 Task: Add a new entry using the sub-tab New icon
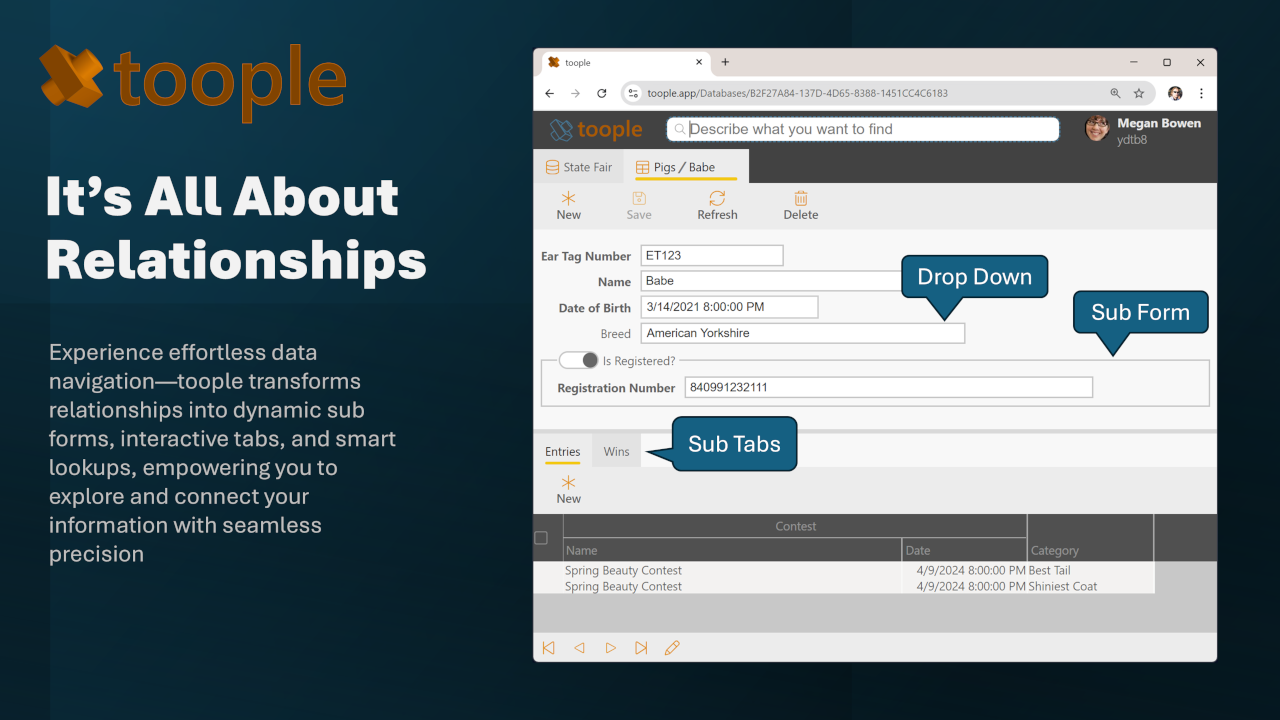pos(568,483)
